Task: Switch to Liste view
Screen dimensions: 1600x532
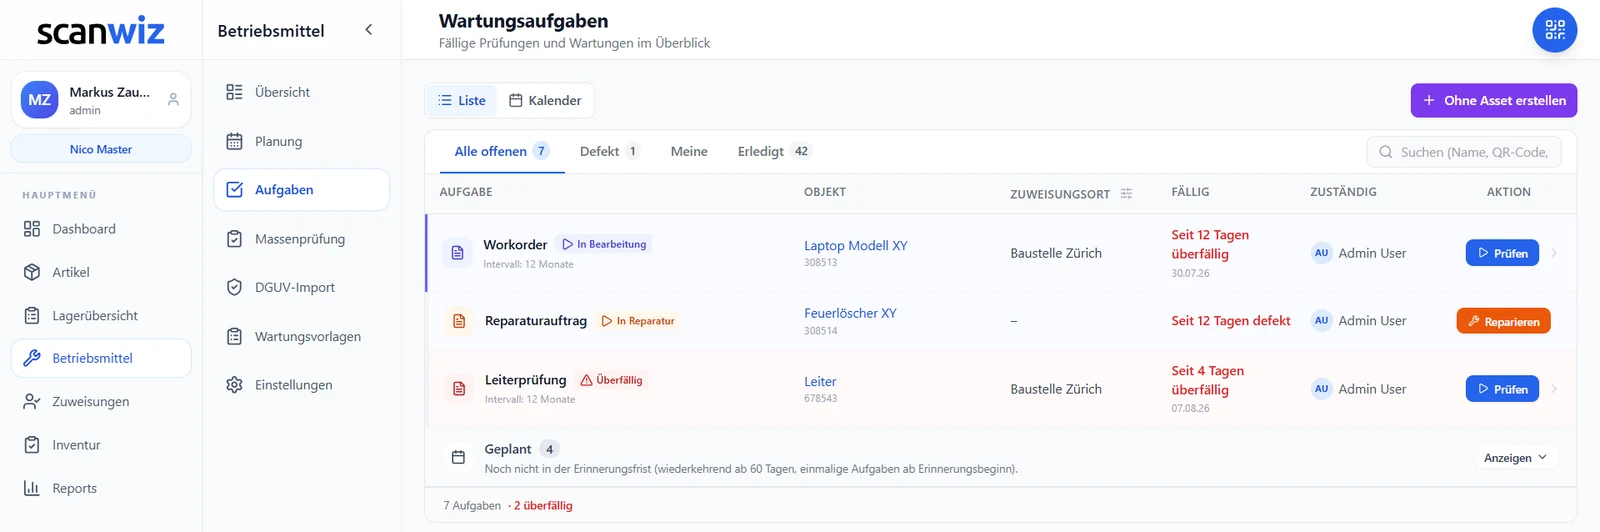Action: coord(462,100)
